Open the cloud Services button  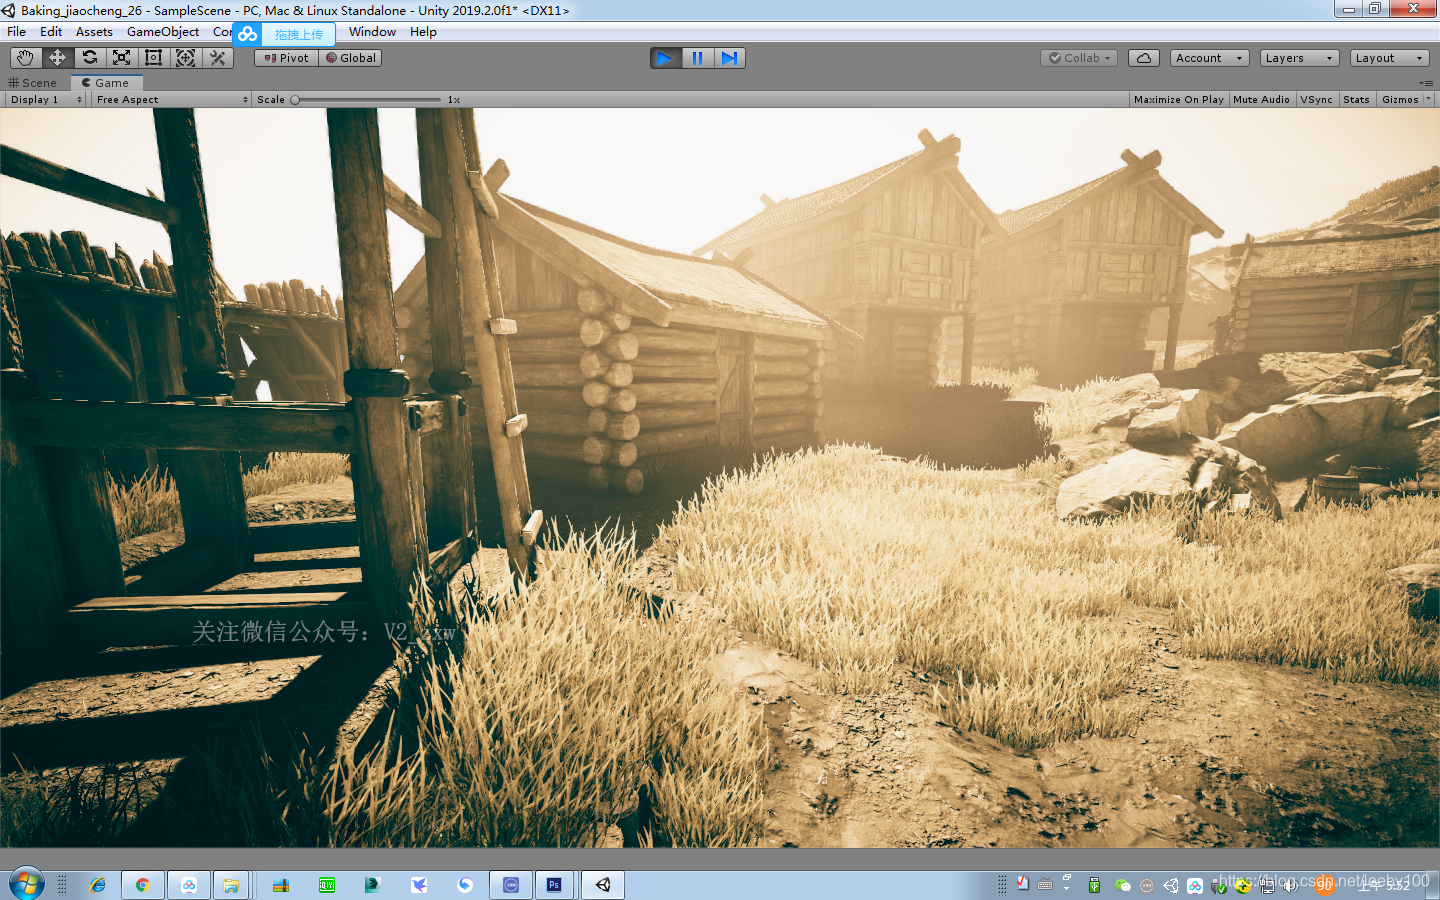[x=1143, y=58]
